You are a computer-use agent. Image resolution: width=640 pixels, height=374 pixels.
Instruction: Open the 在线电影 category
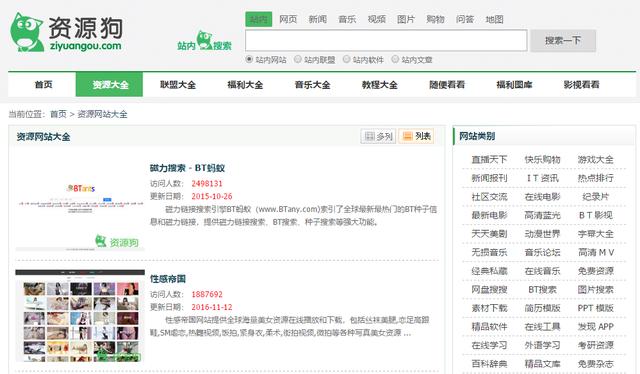(x=542, y=197)
